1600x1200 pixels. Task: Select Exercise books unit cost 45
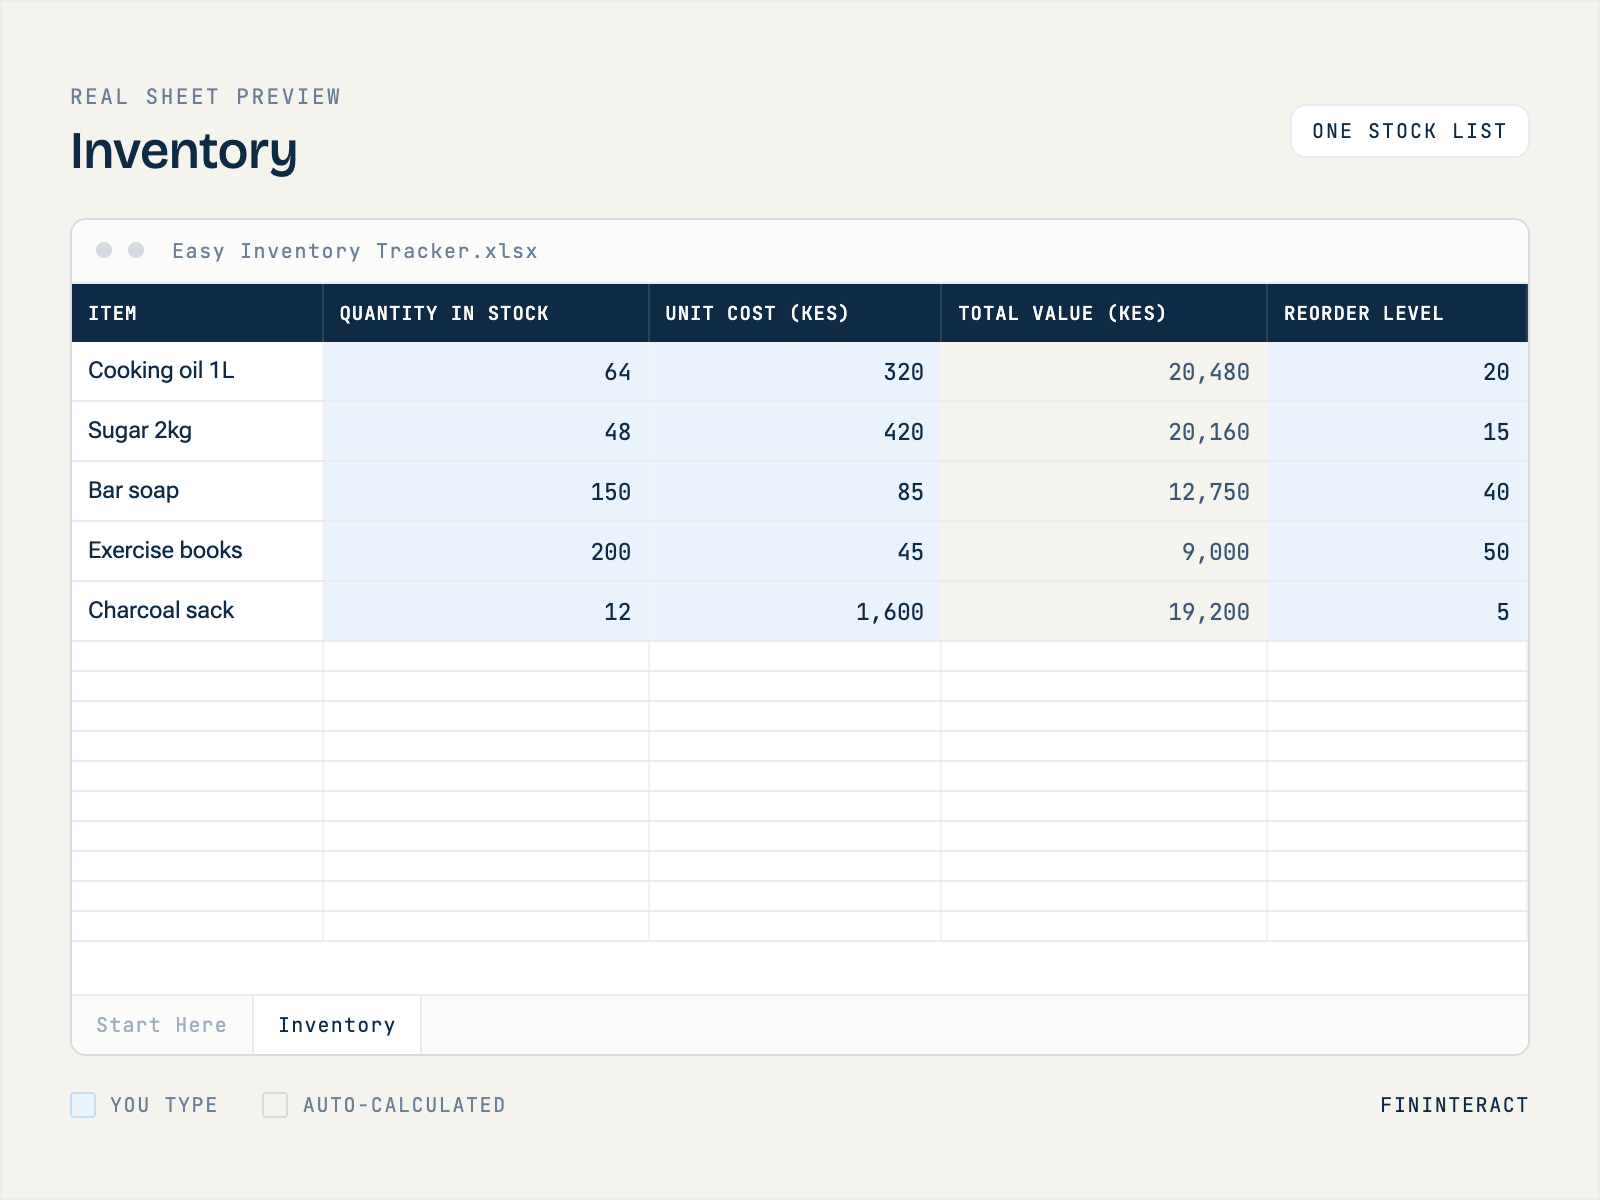click(x=795, y=551)
